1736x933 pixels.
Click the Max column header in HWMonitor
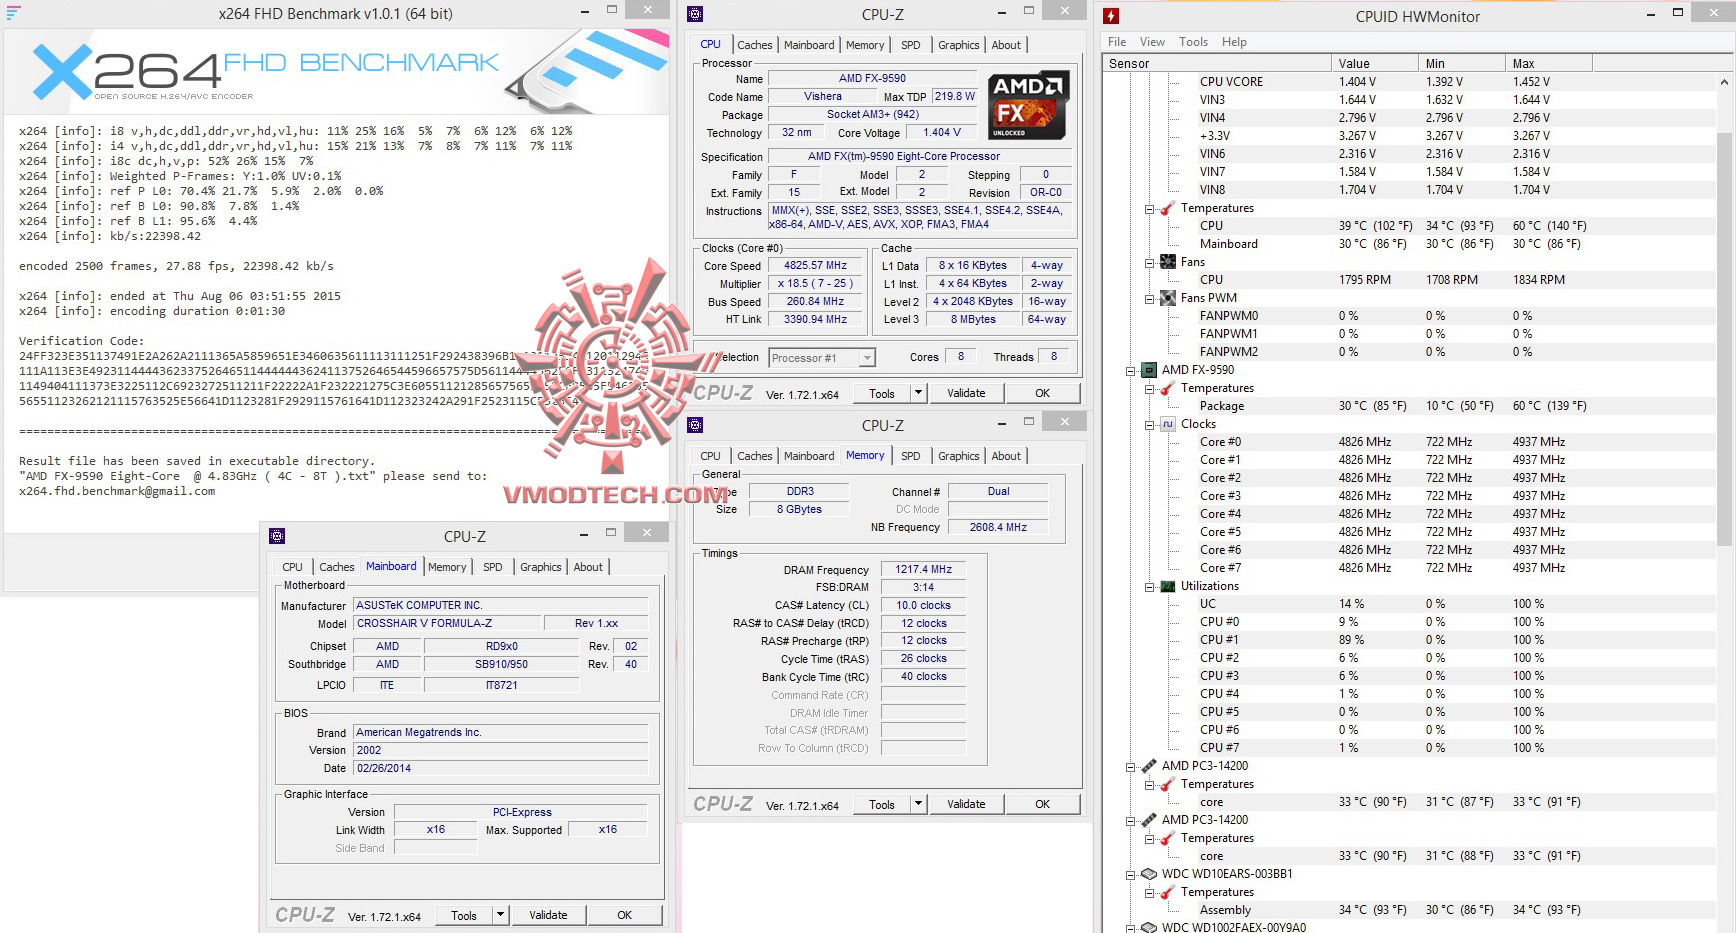1548,63
